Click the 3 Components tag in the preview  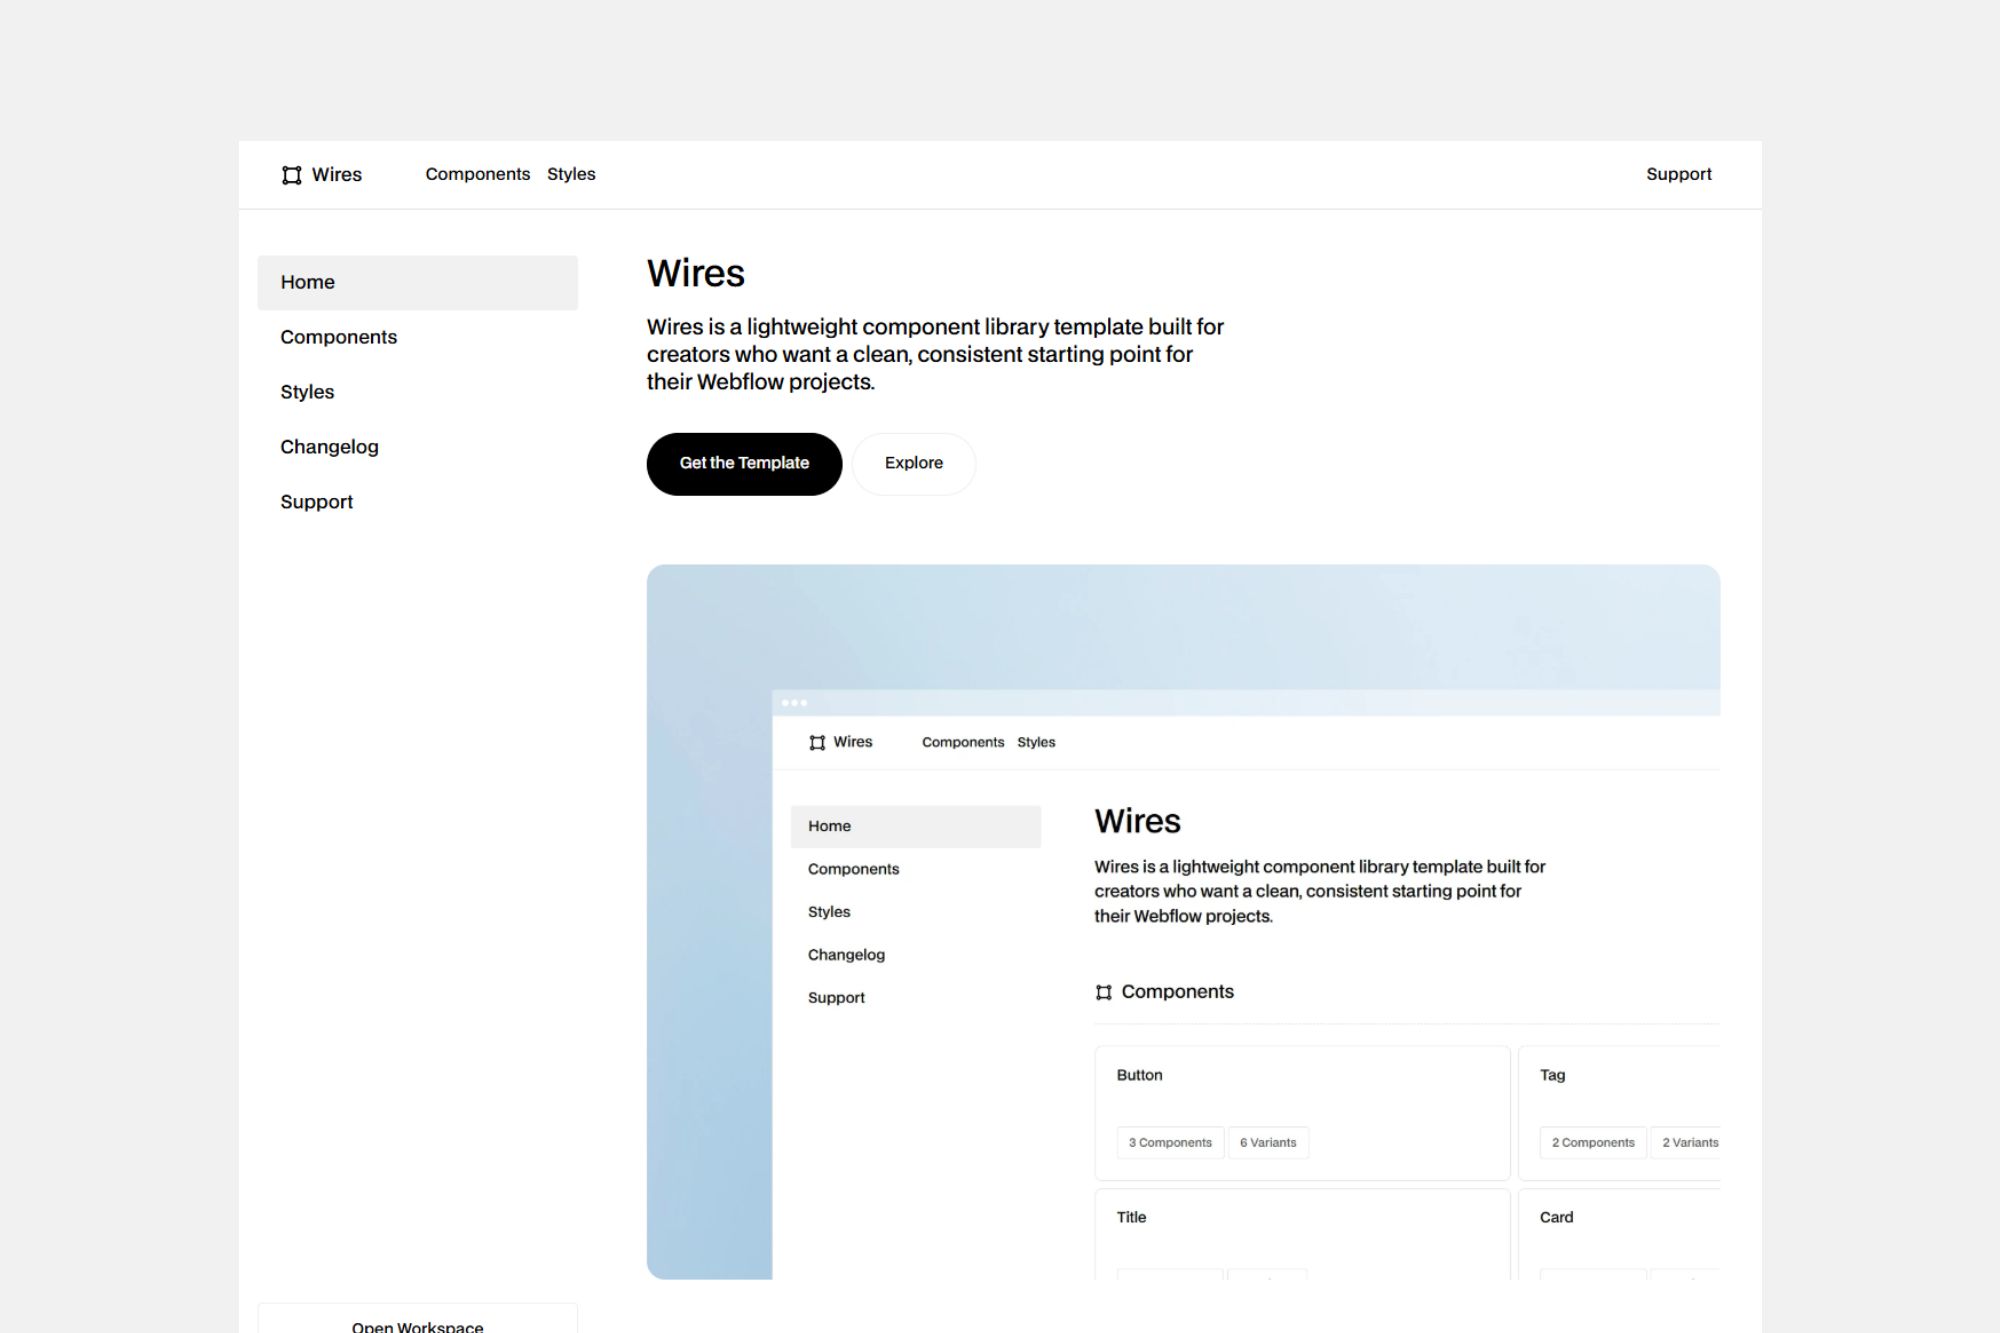(x=1169, y=1142)
